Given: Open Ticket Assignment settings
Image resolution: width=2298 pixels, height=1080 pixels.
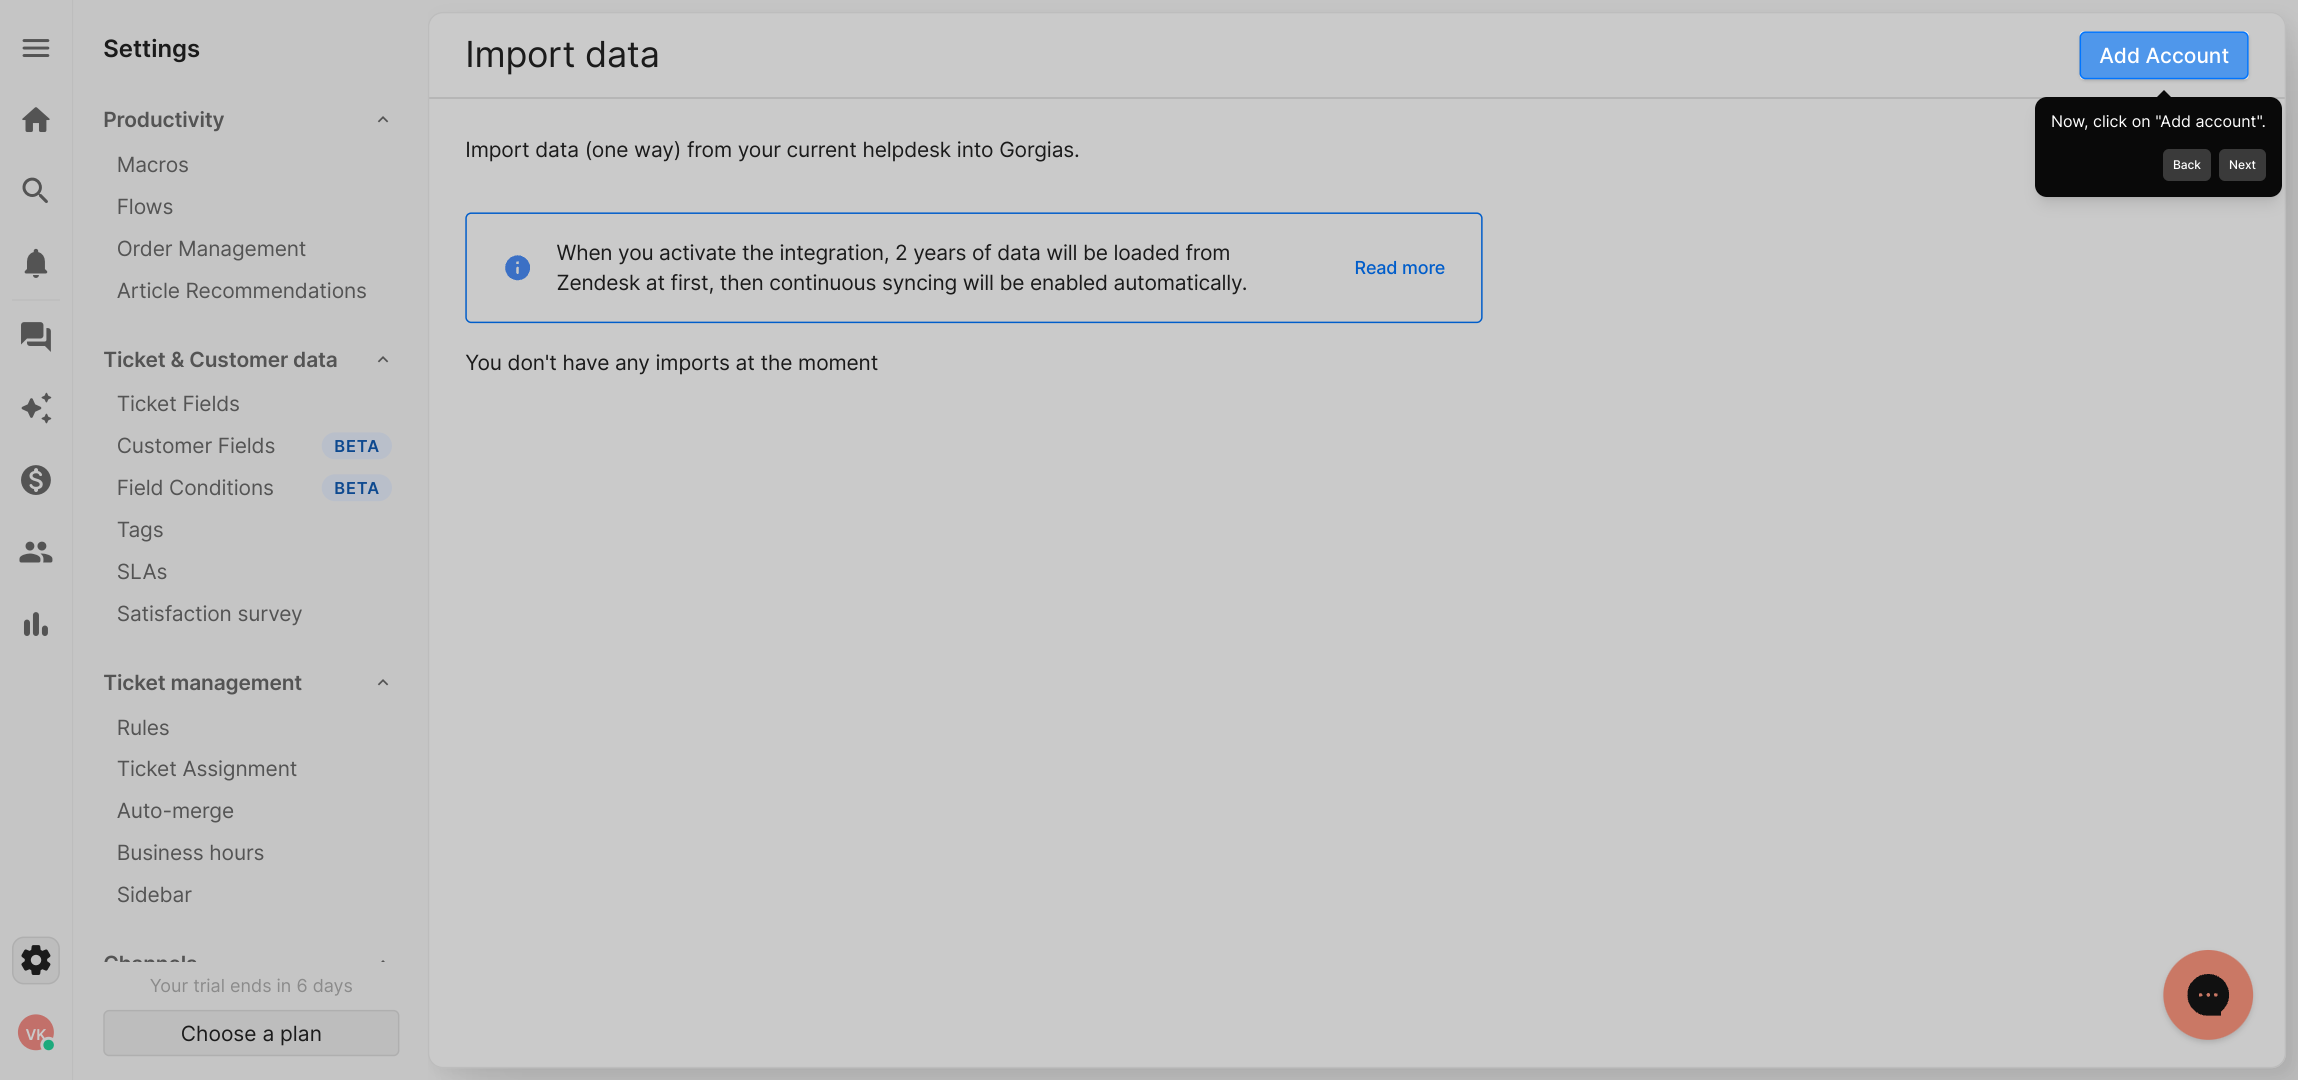Looking at the screenshot, I should click(207, 769).
